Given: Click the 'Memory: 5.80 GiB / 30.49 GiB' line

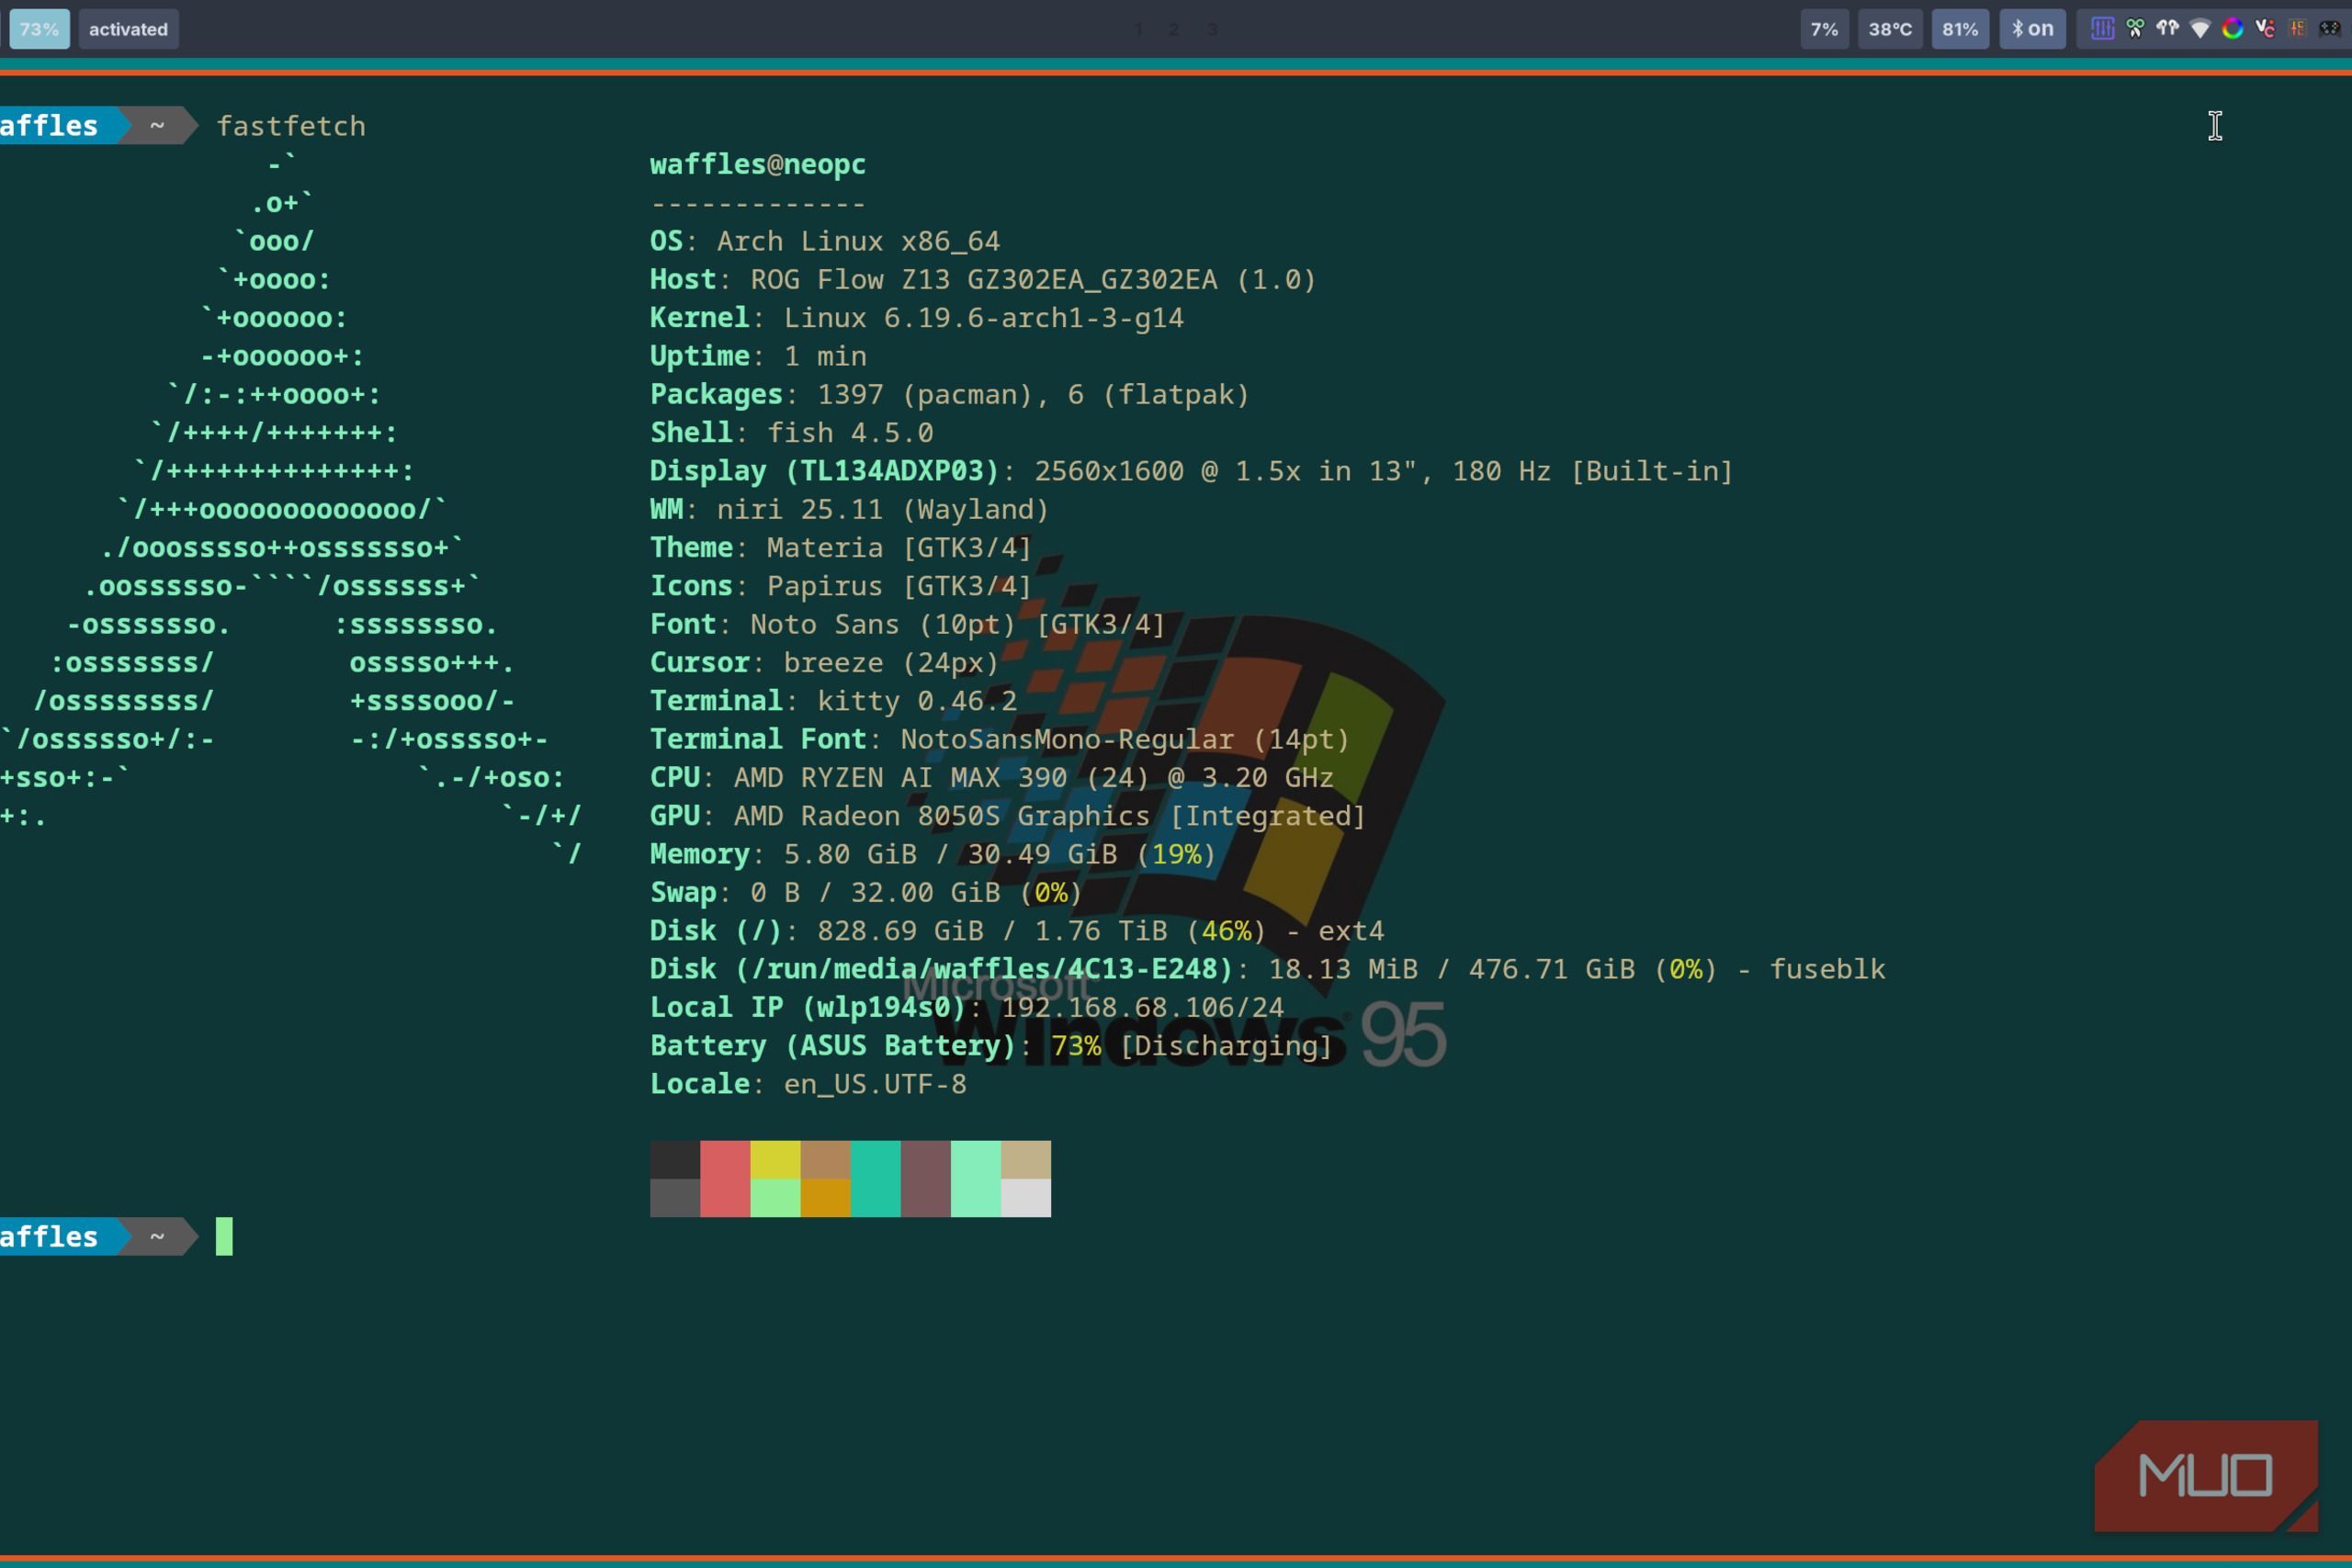Looking at the screenshot, I should tap(933, 854).
